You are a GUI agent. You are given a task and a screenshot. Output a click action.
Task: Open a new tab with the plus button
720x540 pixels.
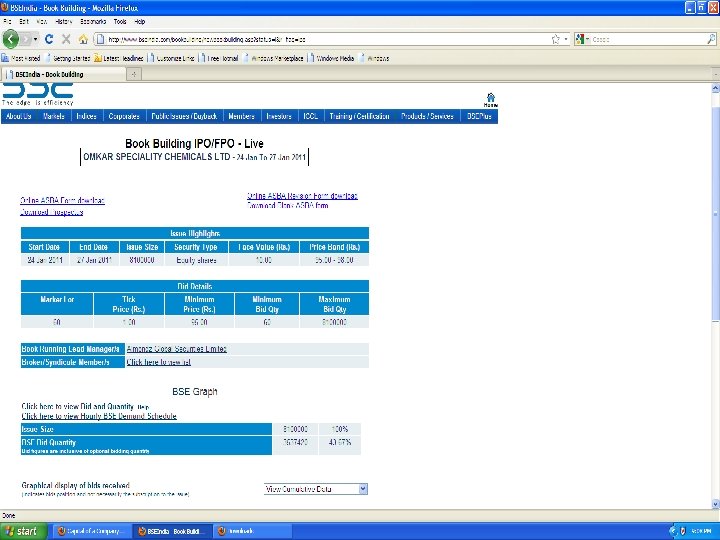click(134, 74)
